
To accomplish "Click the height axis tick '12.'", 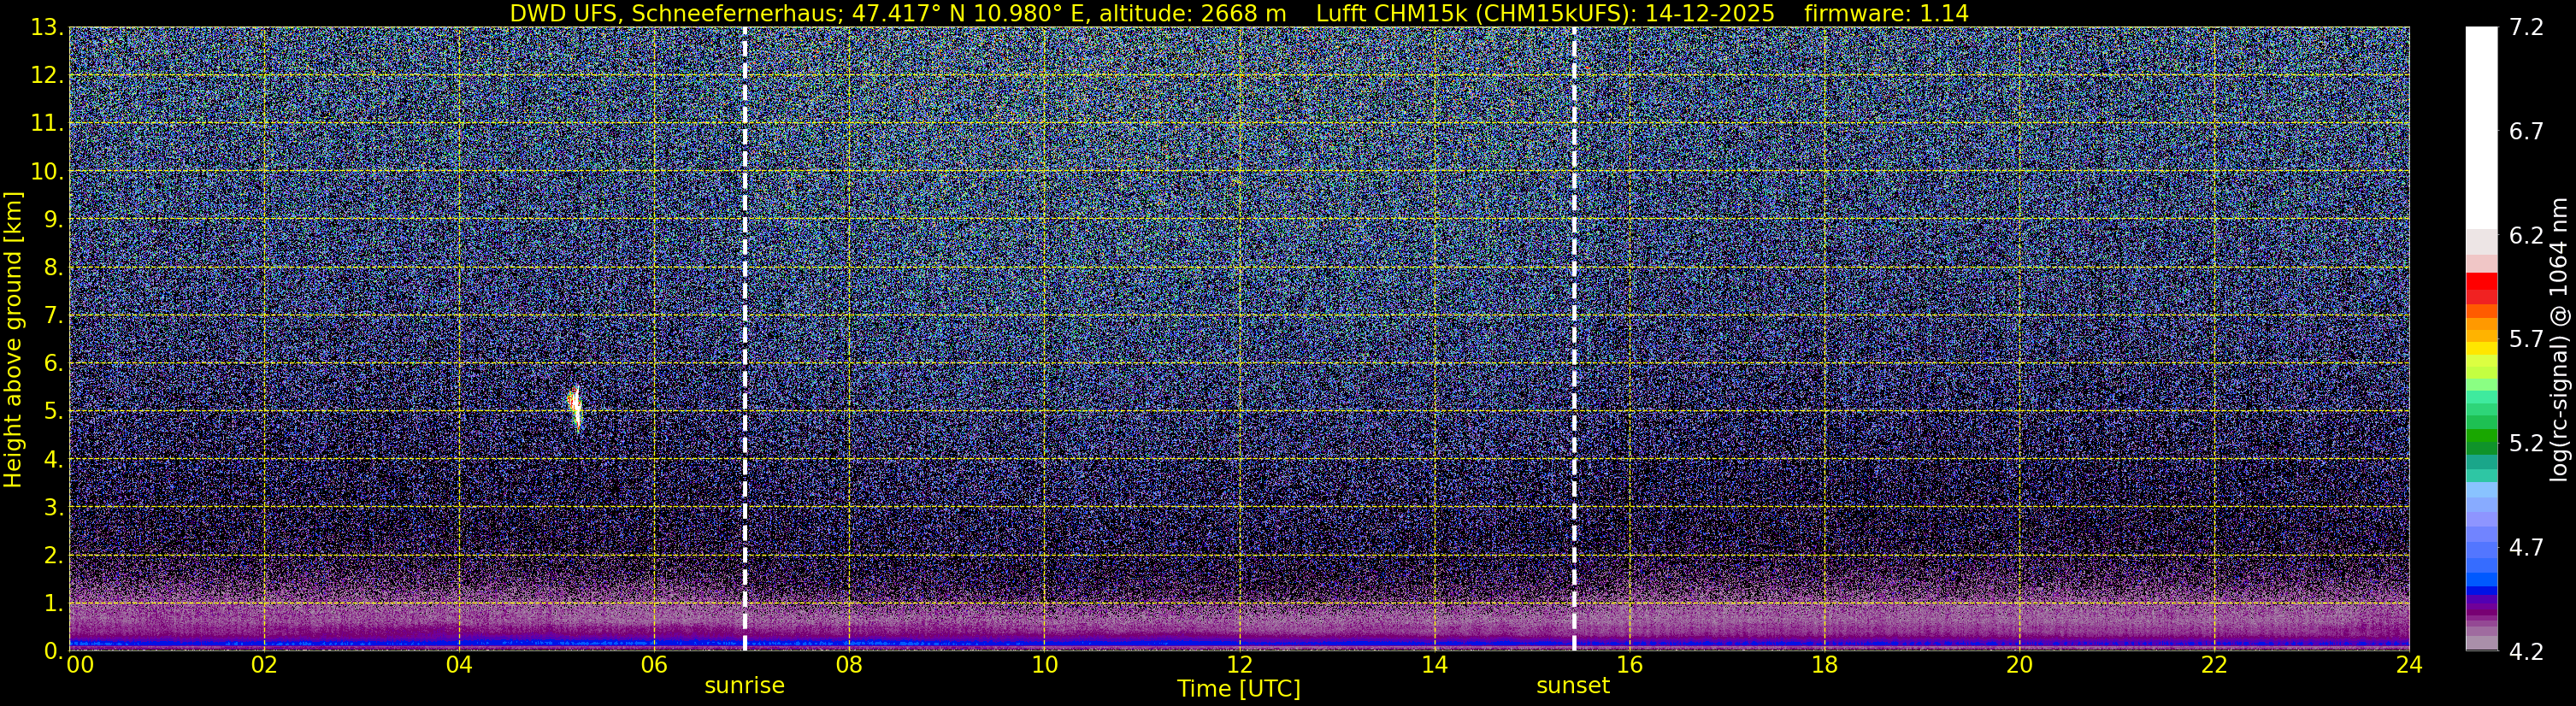I will (x=47, y=76).
